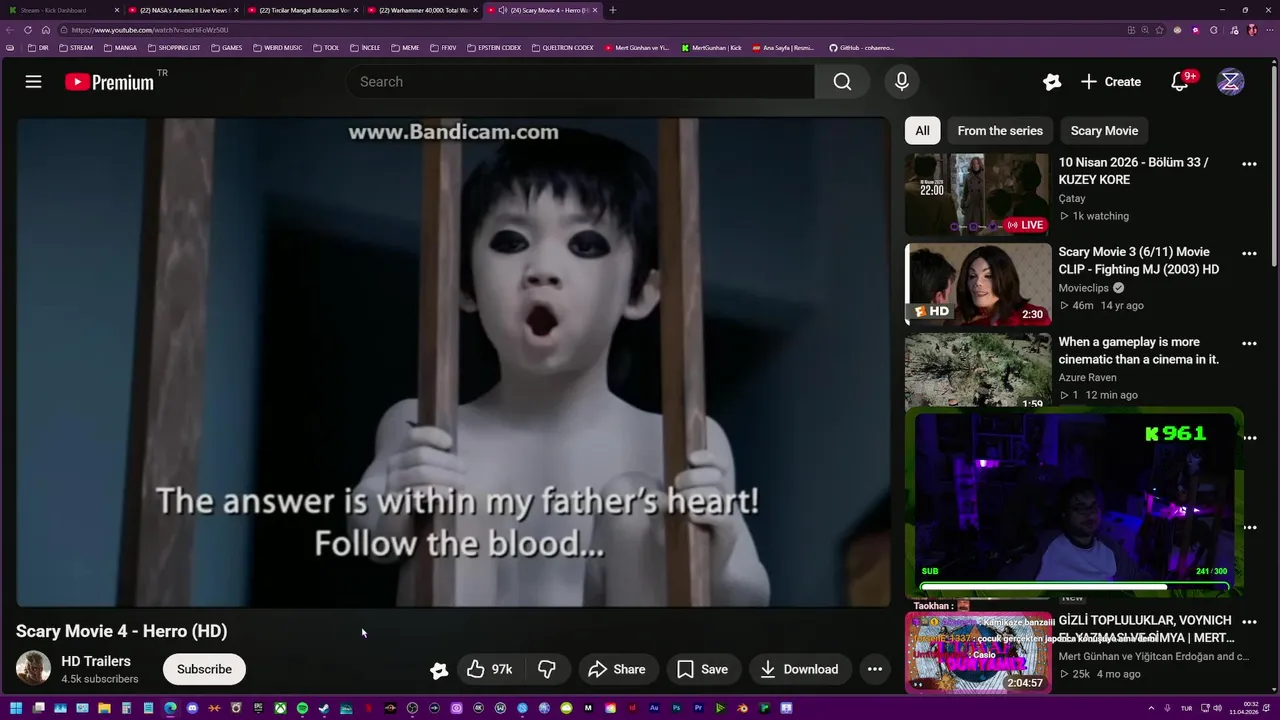1280x720 pixels.
Task: Open a new browser tab with plus
Action: click(x=613, y=10)
